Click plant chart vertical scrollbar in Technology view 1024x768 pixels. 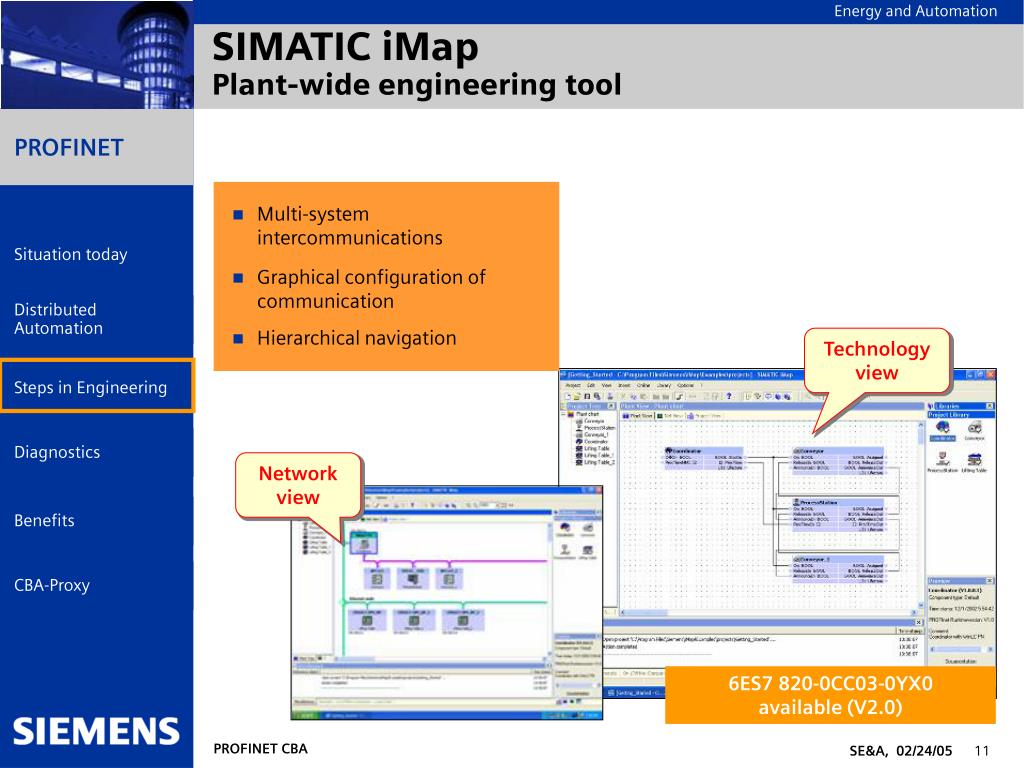point(921,516)
